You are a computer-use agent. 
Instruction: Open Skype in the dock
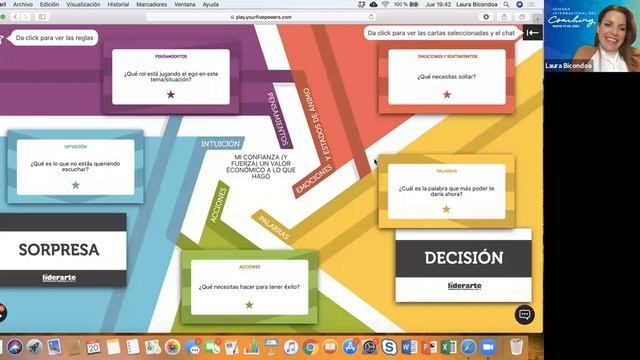coord(389,347)
